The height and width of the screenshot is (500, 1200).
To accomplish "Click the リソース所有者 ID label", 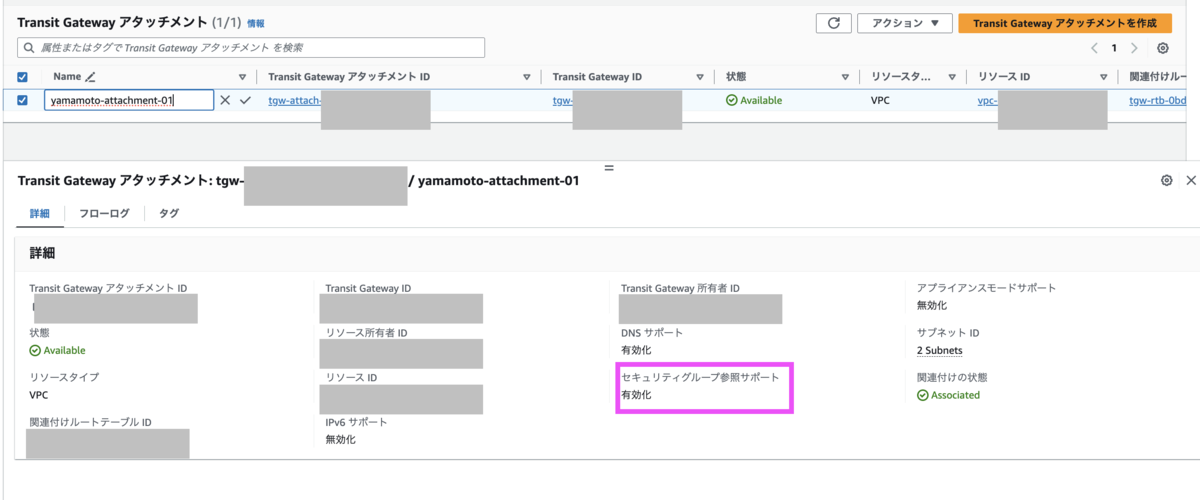I will 366,332.
